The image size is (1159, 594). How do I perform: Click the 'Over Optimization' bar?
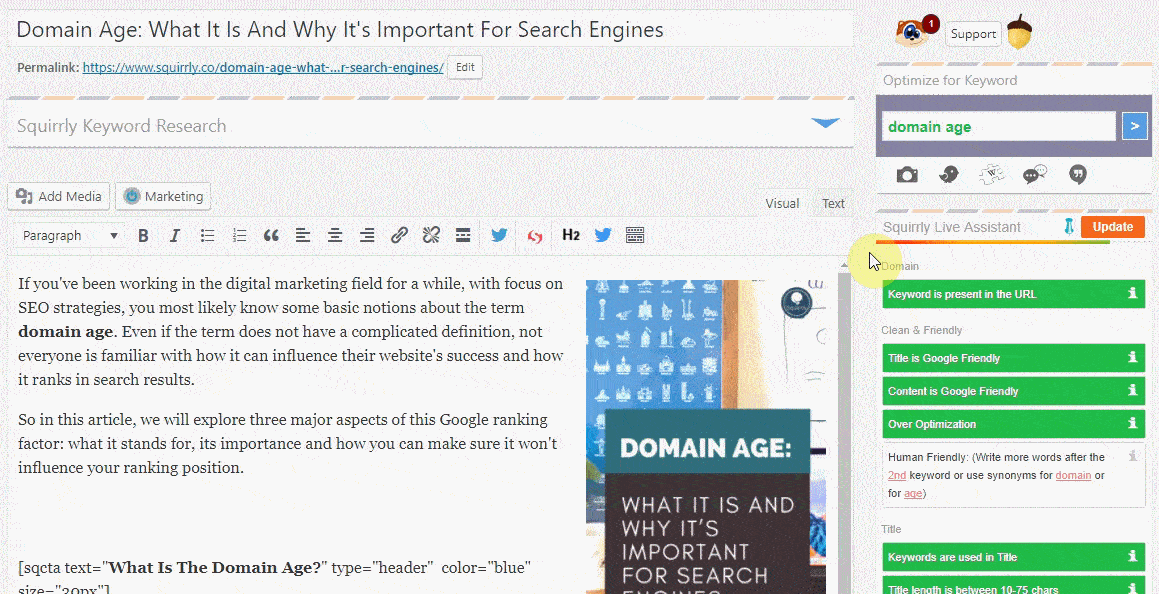(1013, 424)
